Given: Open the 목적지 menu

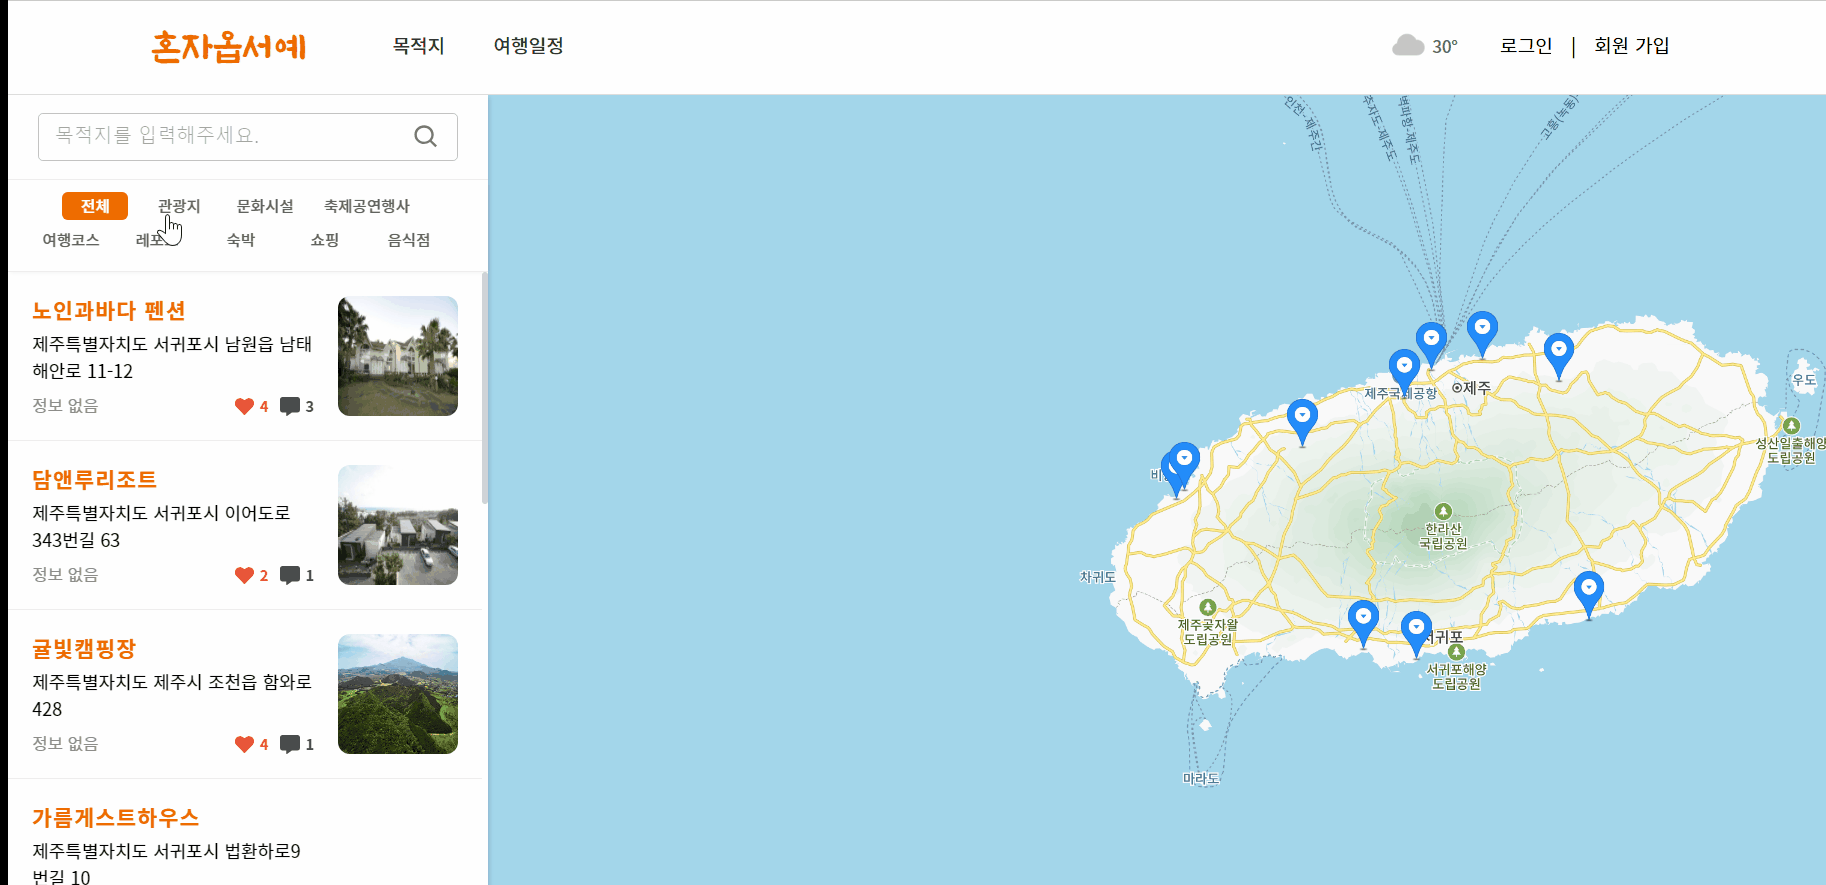Looking at the screenshot, I should pyautogui.click(x=418, y=46).
